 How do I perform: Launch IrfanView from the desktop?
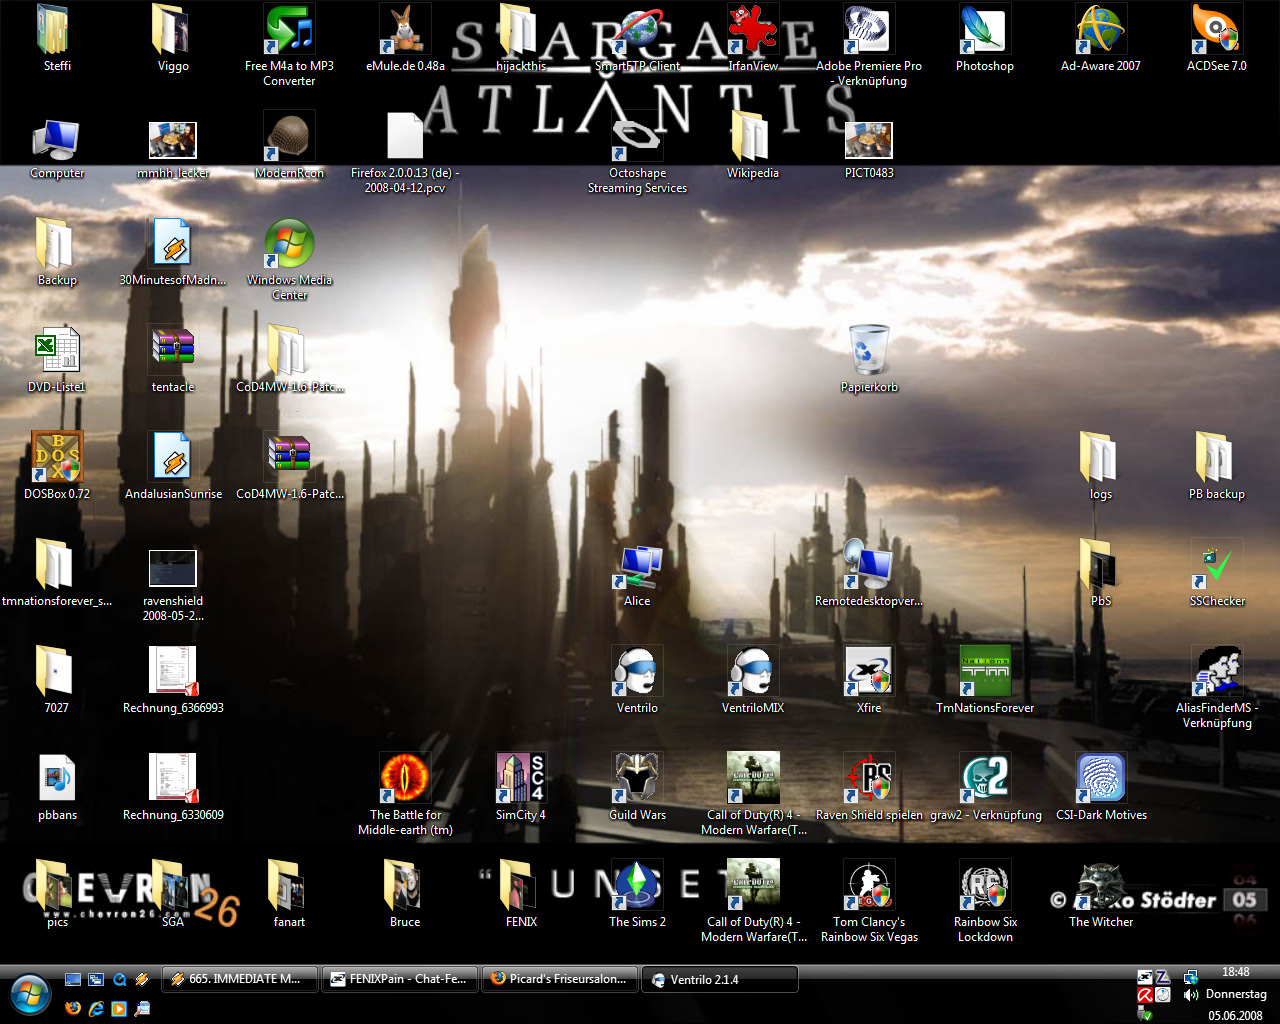(x=752, y=32)
